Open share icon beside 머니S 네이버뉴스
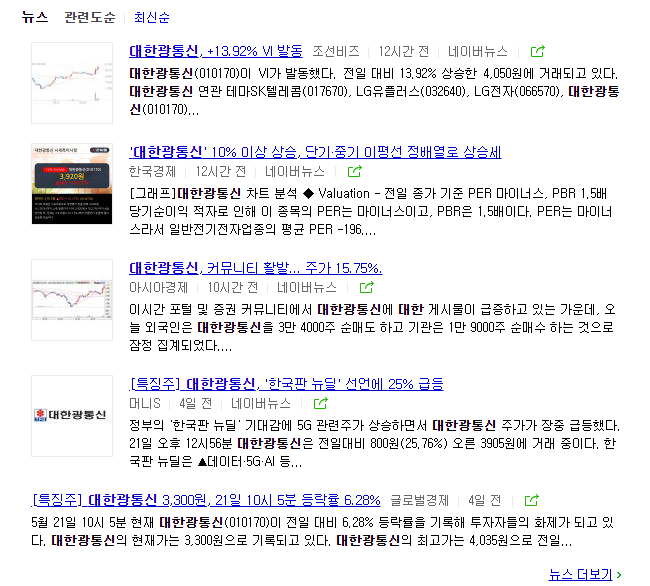 [320, 403]
